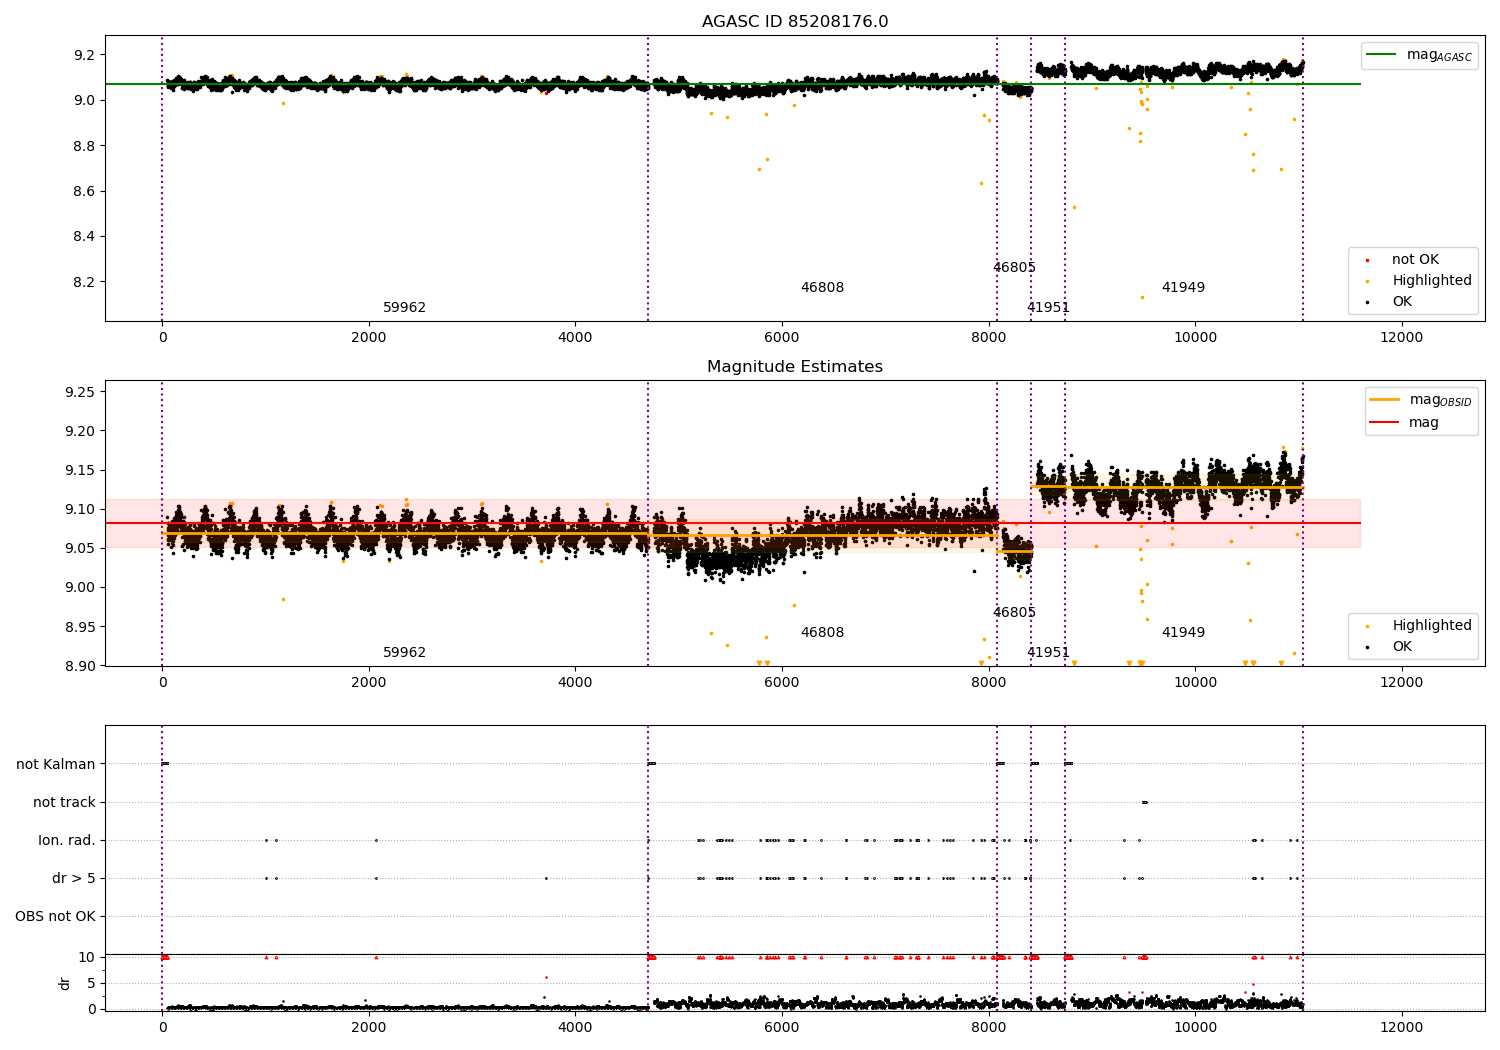Click the 9.15 y-axis tick label
This screenshot has width=1500, height=1050.
pyautogui.click(x=80, y=470)
